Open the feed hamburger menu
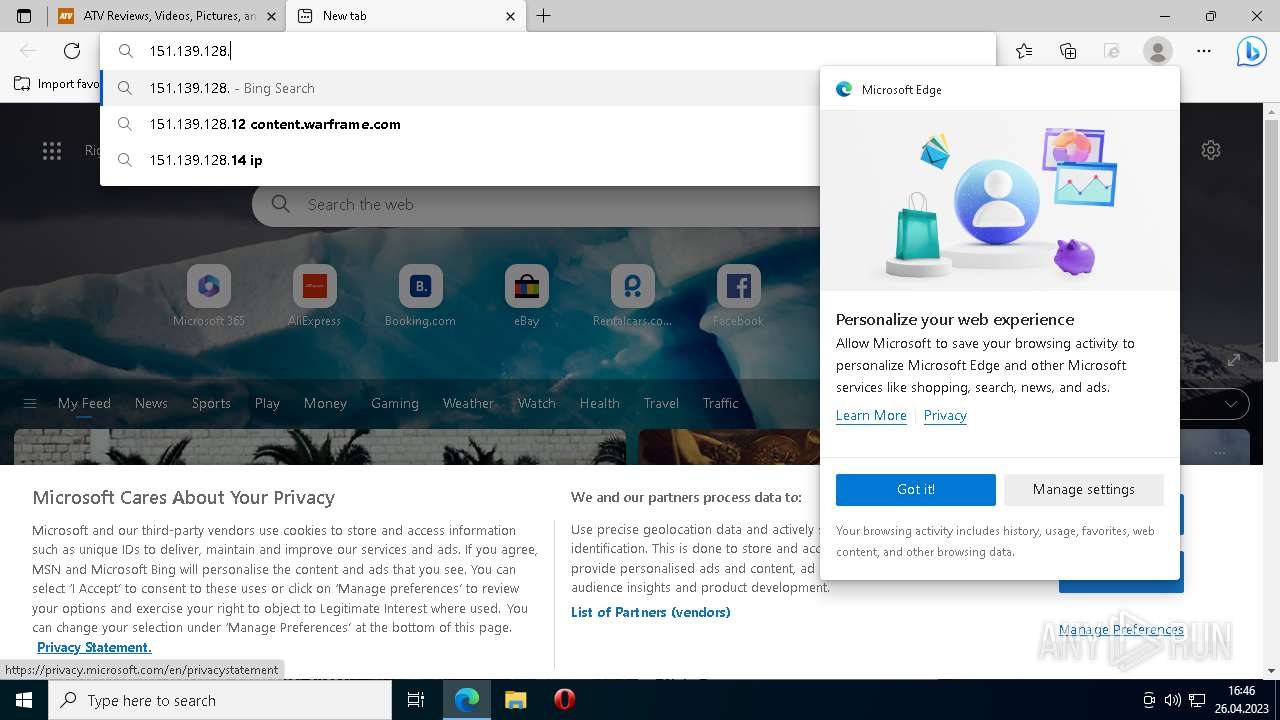Image resolution: width=1280 pixels, height=720 pixels. pos(30,403)
